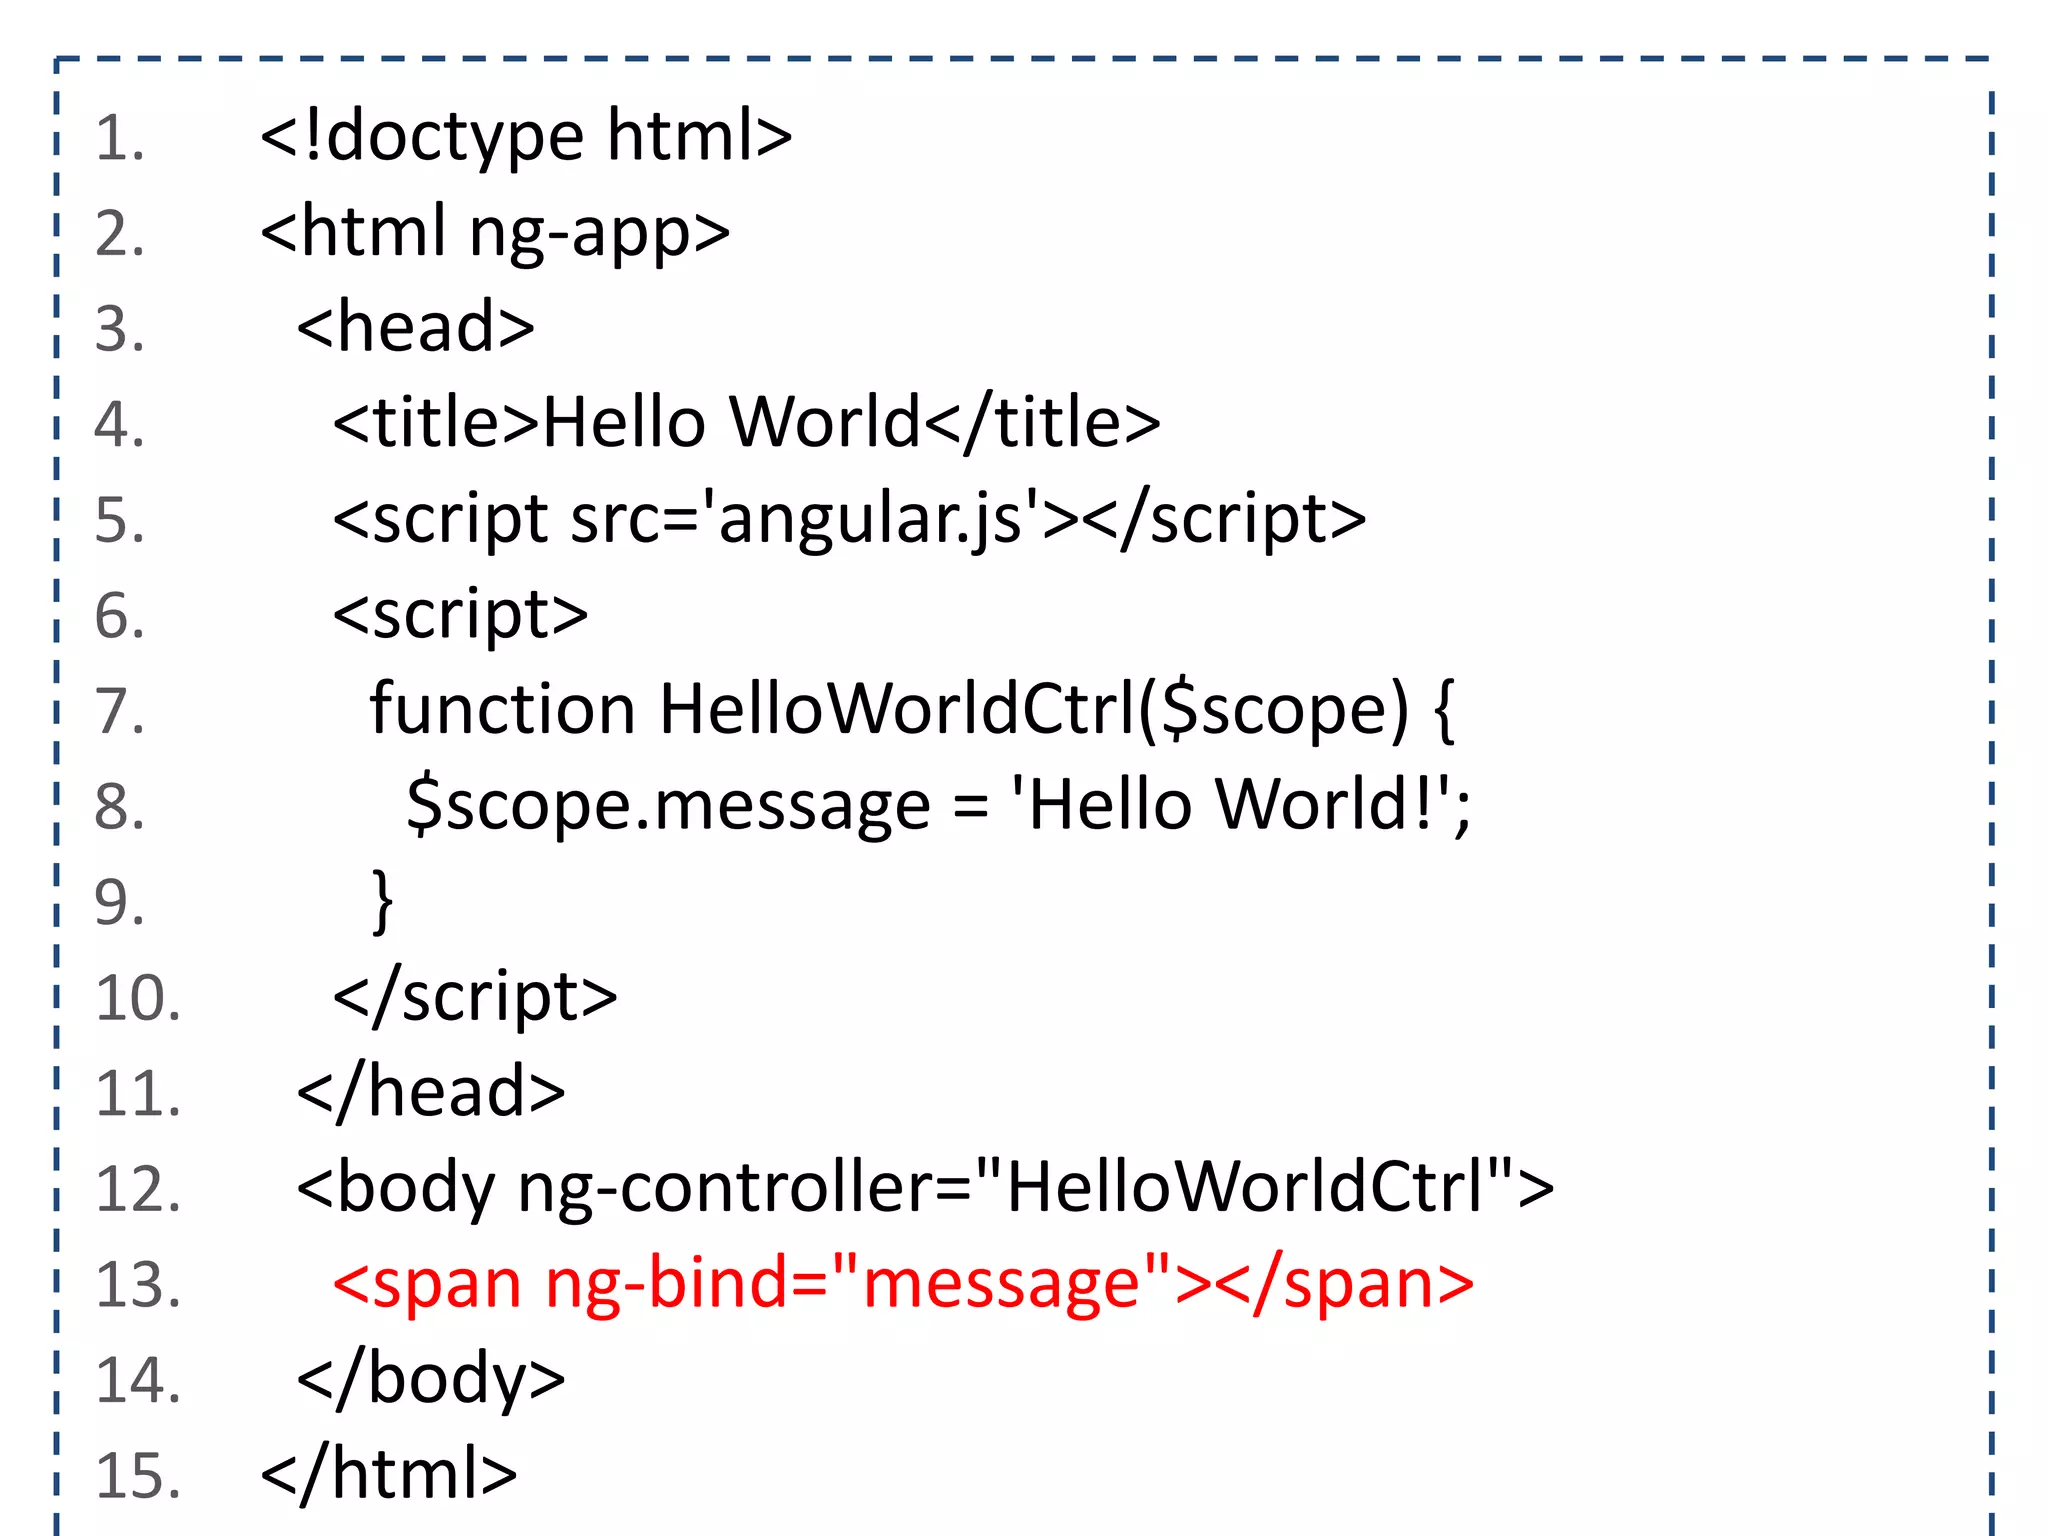Screen dimensions: 2048x1536
Task: Click the closing script tag line
Action: pos(475,996)
